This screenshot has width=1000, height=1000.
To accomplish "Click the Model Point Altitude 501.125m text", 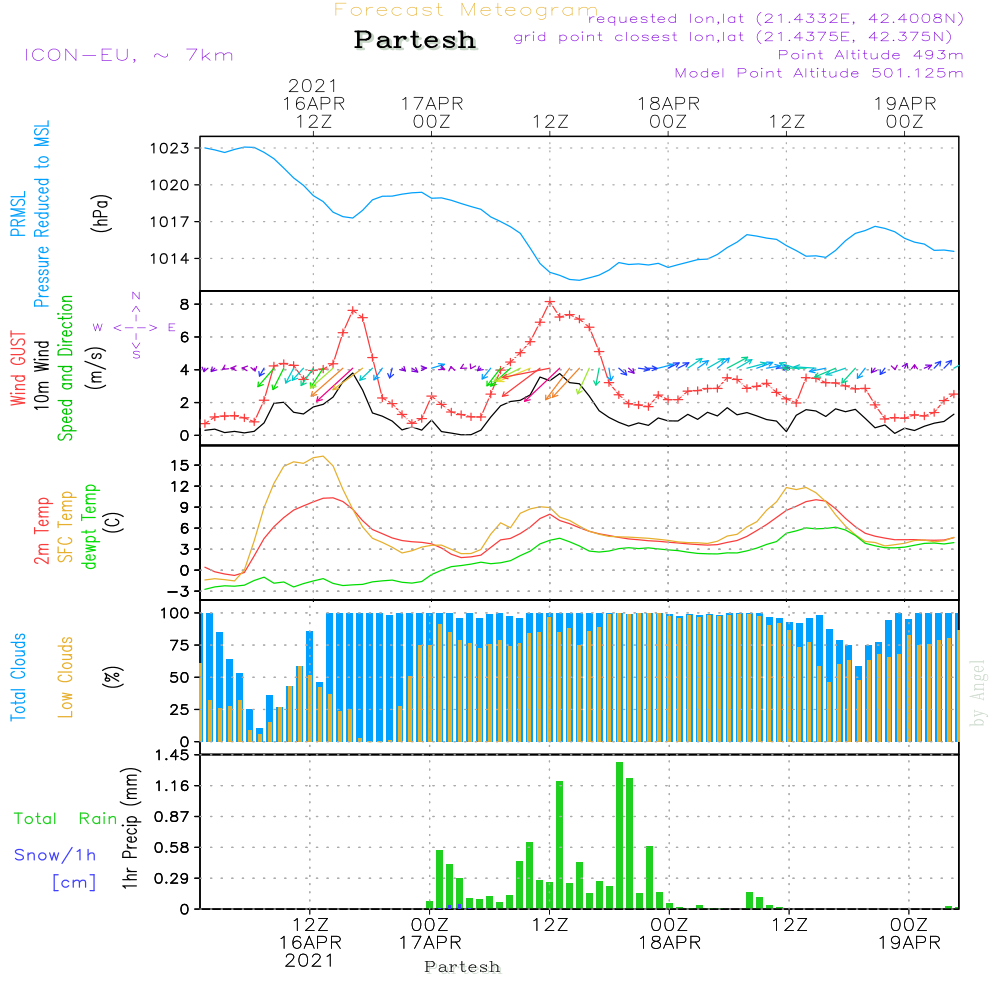I will point(819,73).
